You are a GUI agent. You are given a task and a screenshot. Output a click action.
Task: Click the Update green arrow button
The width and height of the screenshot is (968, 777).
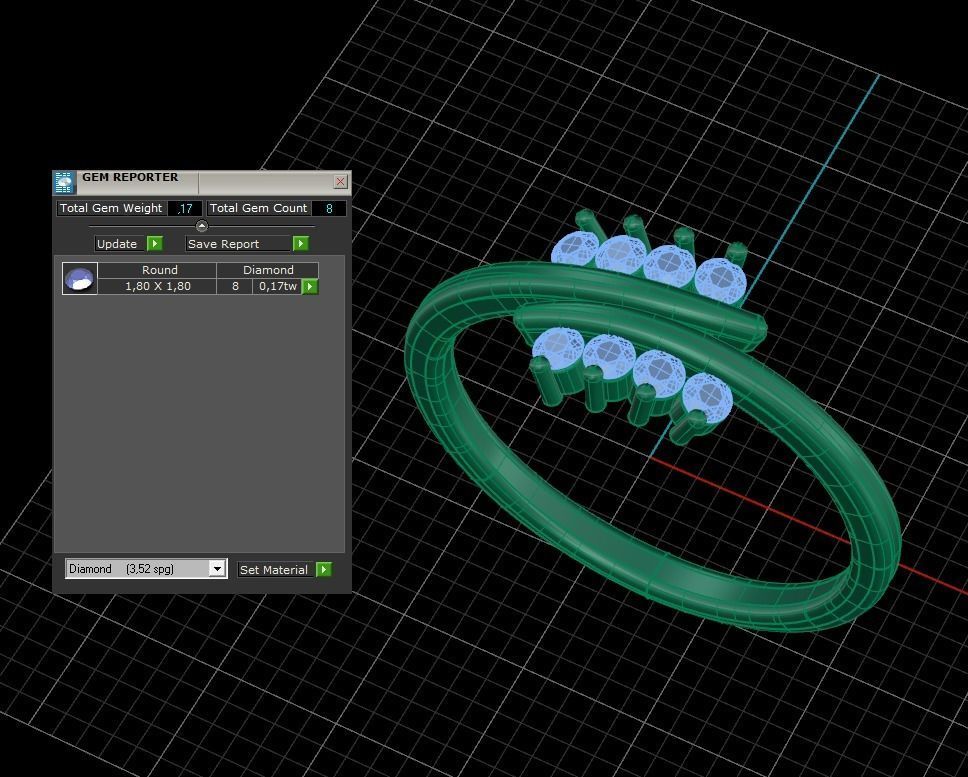click(155, 244)
